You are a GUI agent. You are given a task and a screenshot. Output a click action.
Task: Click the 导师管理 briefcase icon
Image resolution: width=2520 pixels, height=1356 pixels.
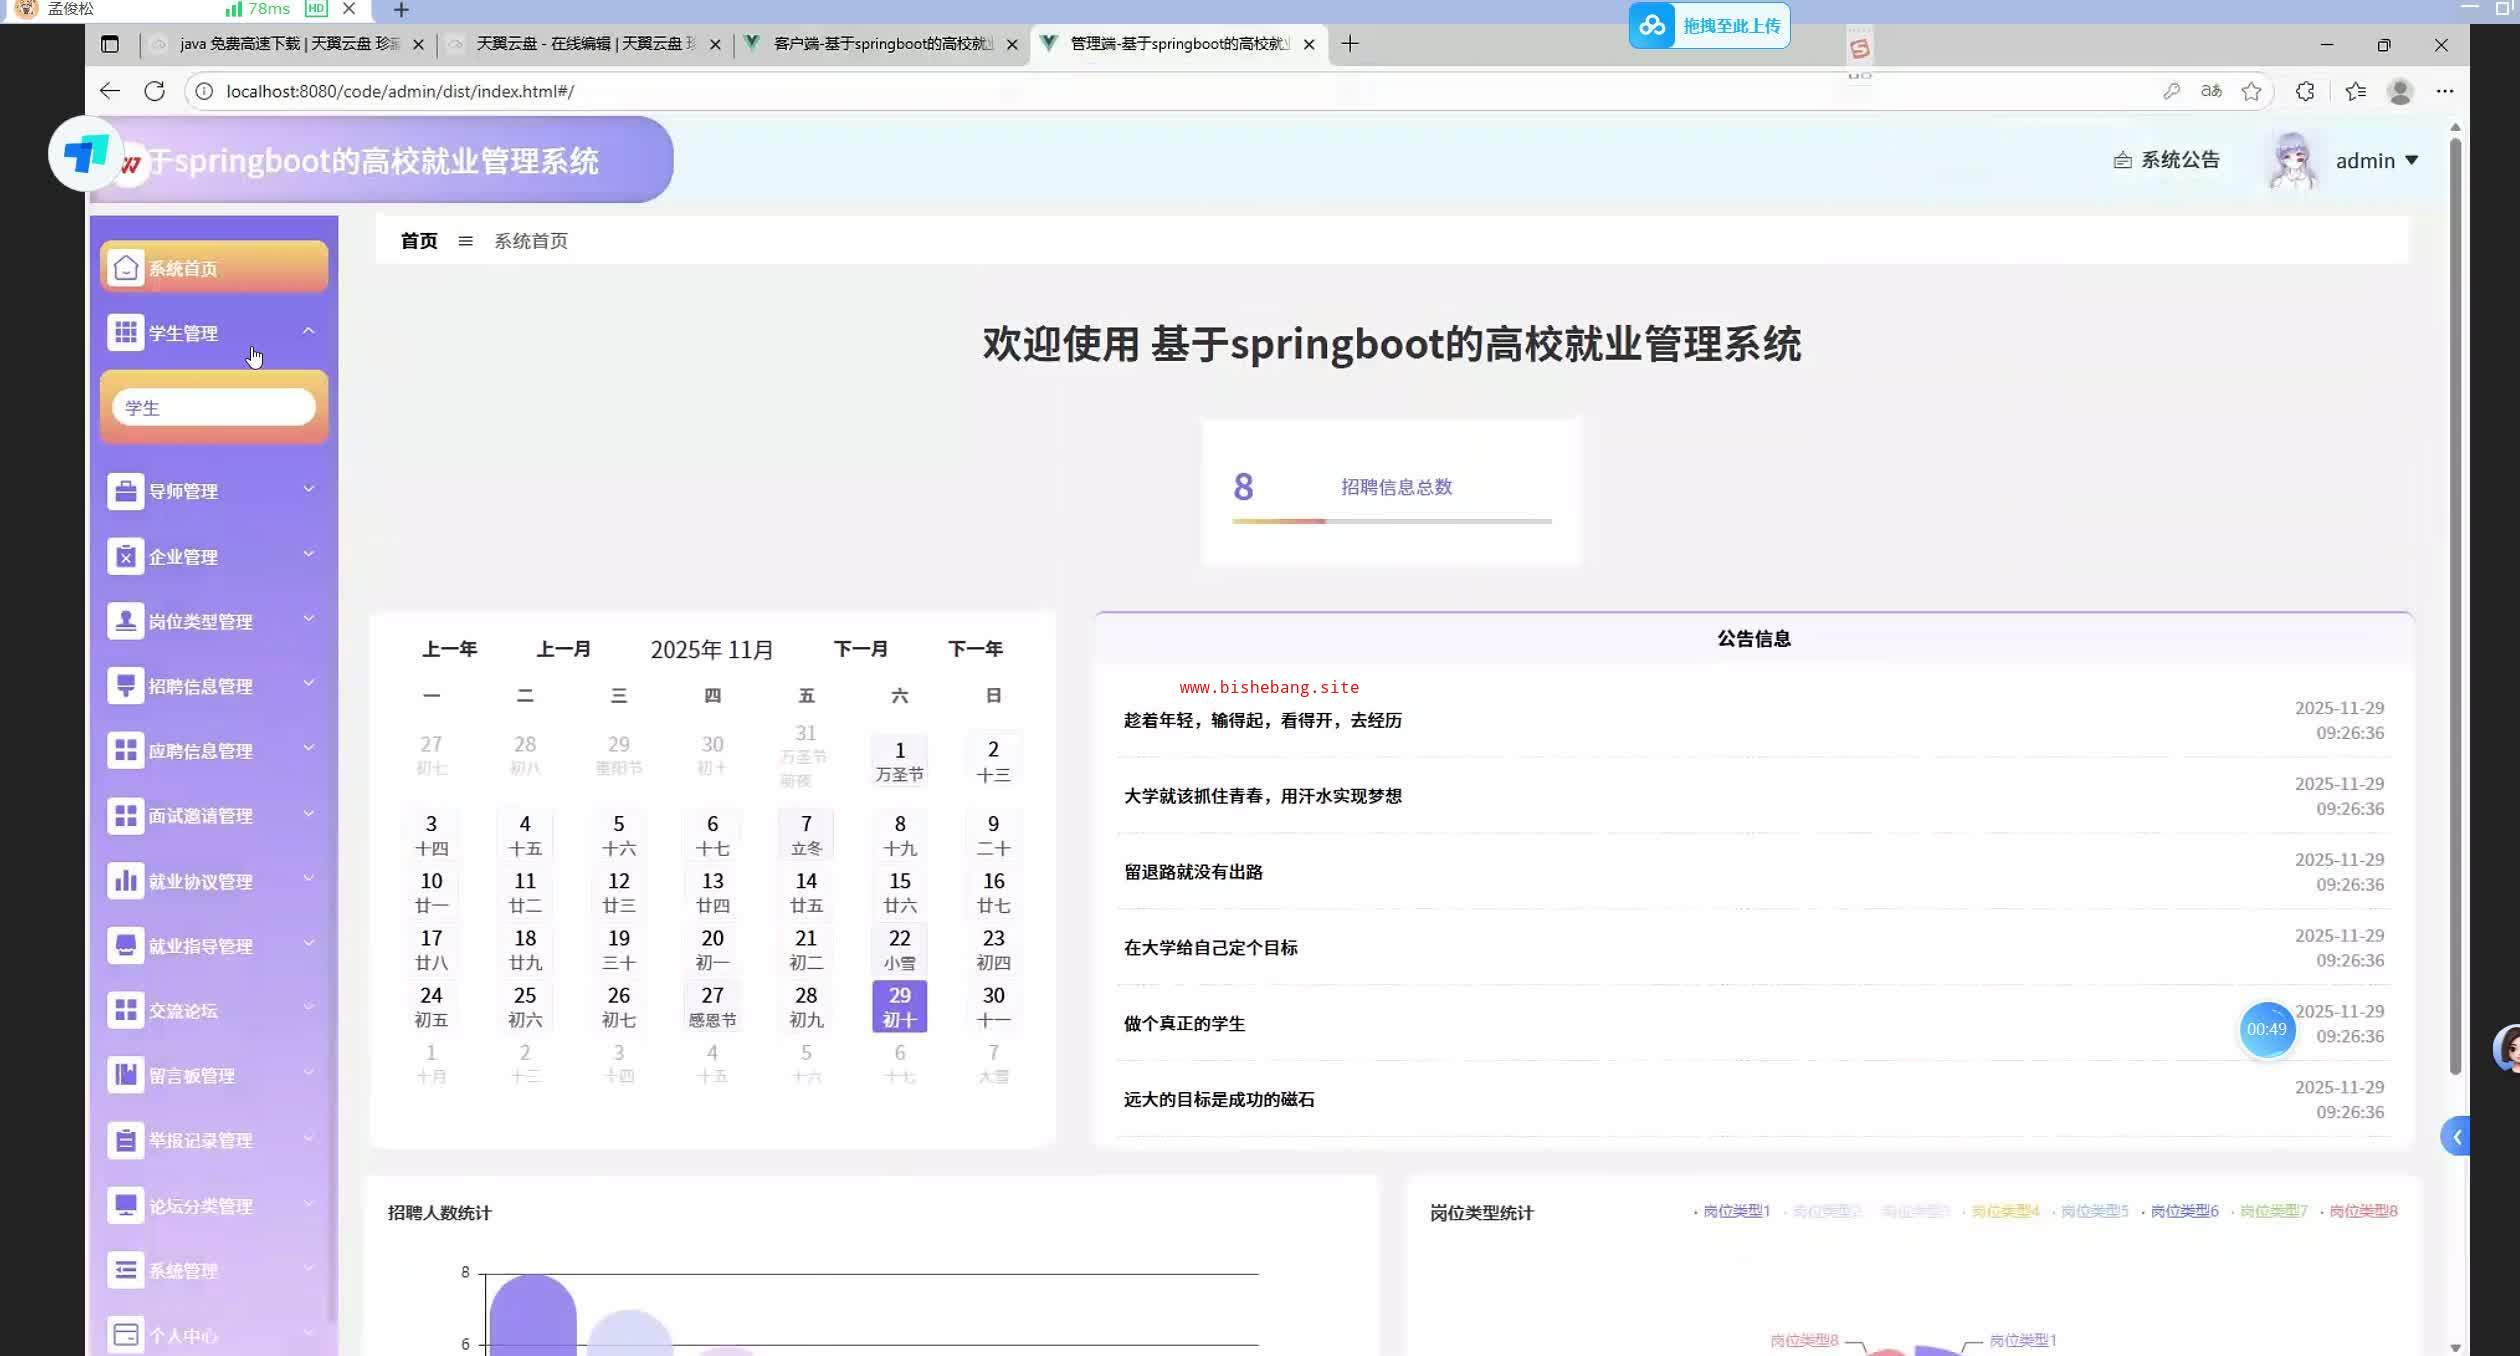126,491
